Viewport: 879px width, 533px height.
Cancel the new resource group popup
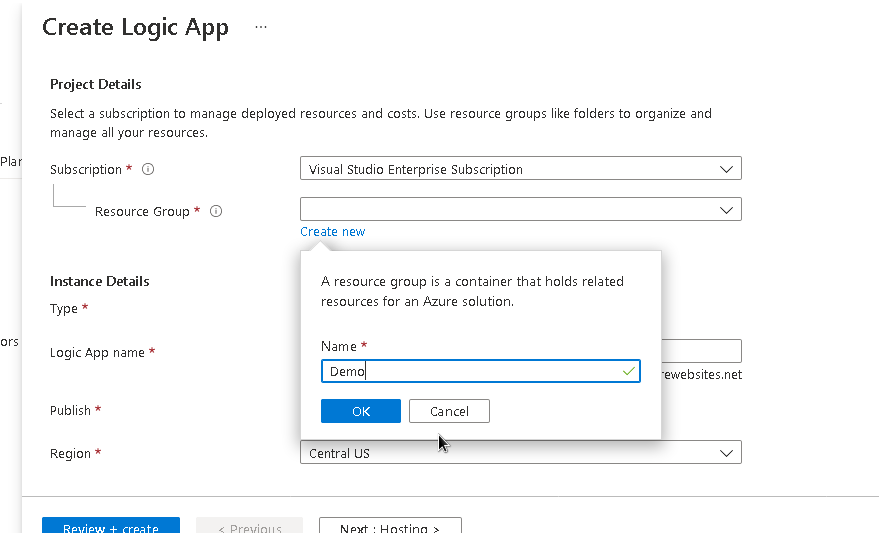point(449,411)
